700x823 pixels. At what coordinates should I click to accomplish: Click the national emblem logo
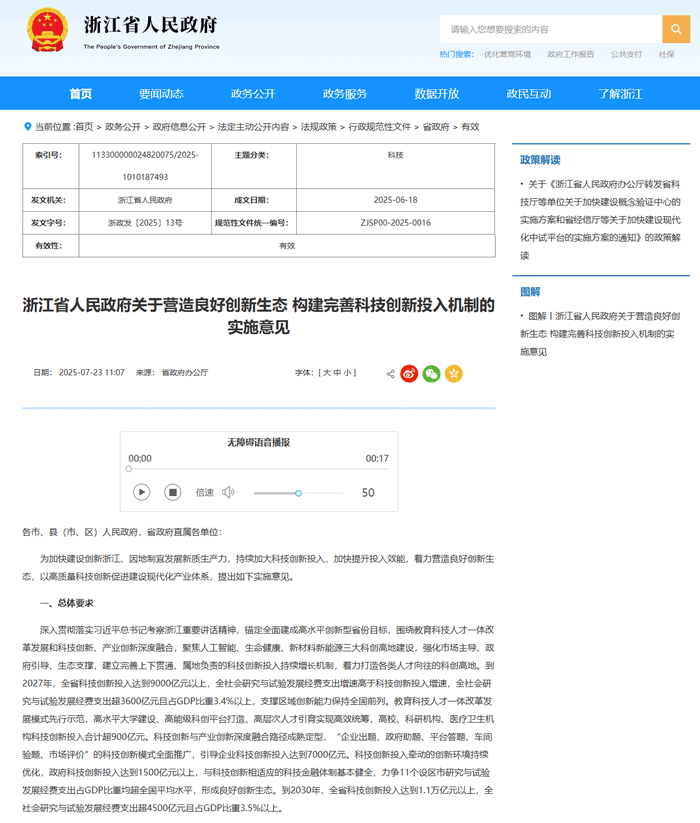(46, 31)
